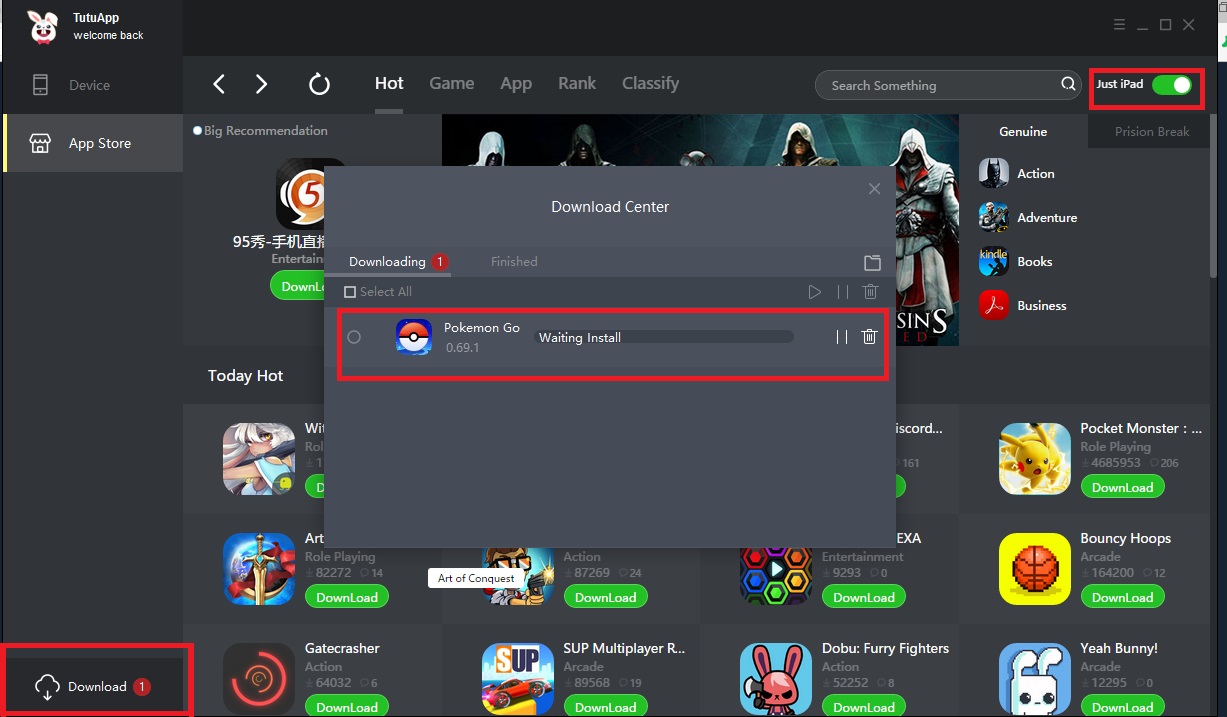Open the Classify tab
The height and width of the screenshot is (717, 1227).
(650, 83)
